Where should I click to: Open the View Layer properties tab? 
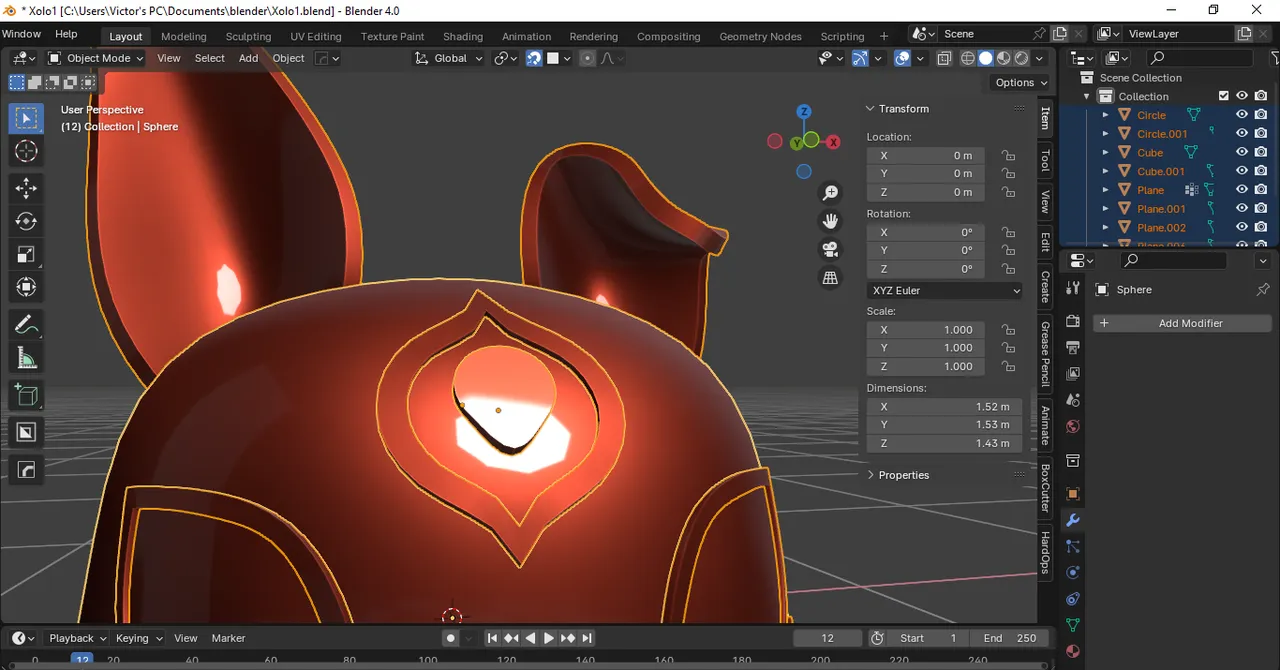(1073, 374)
